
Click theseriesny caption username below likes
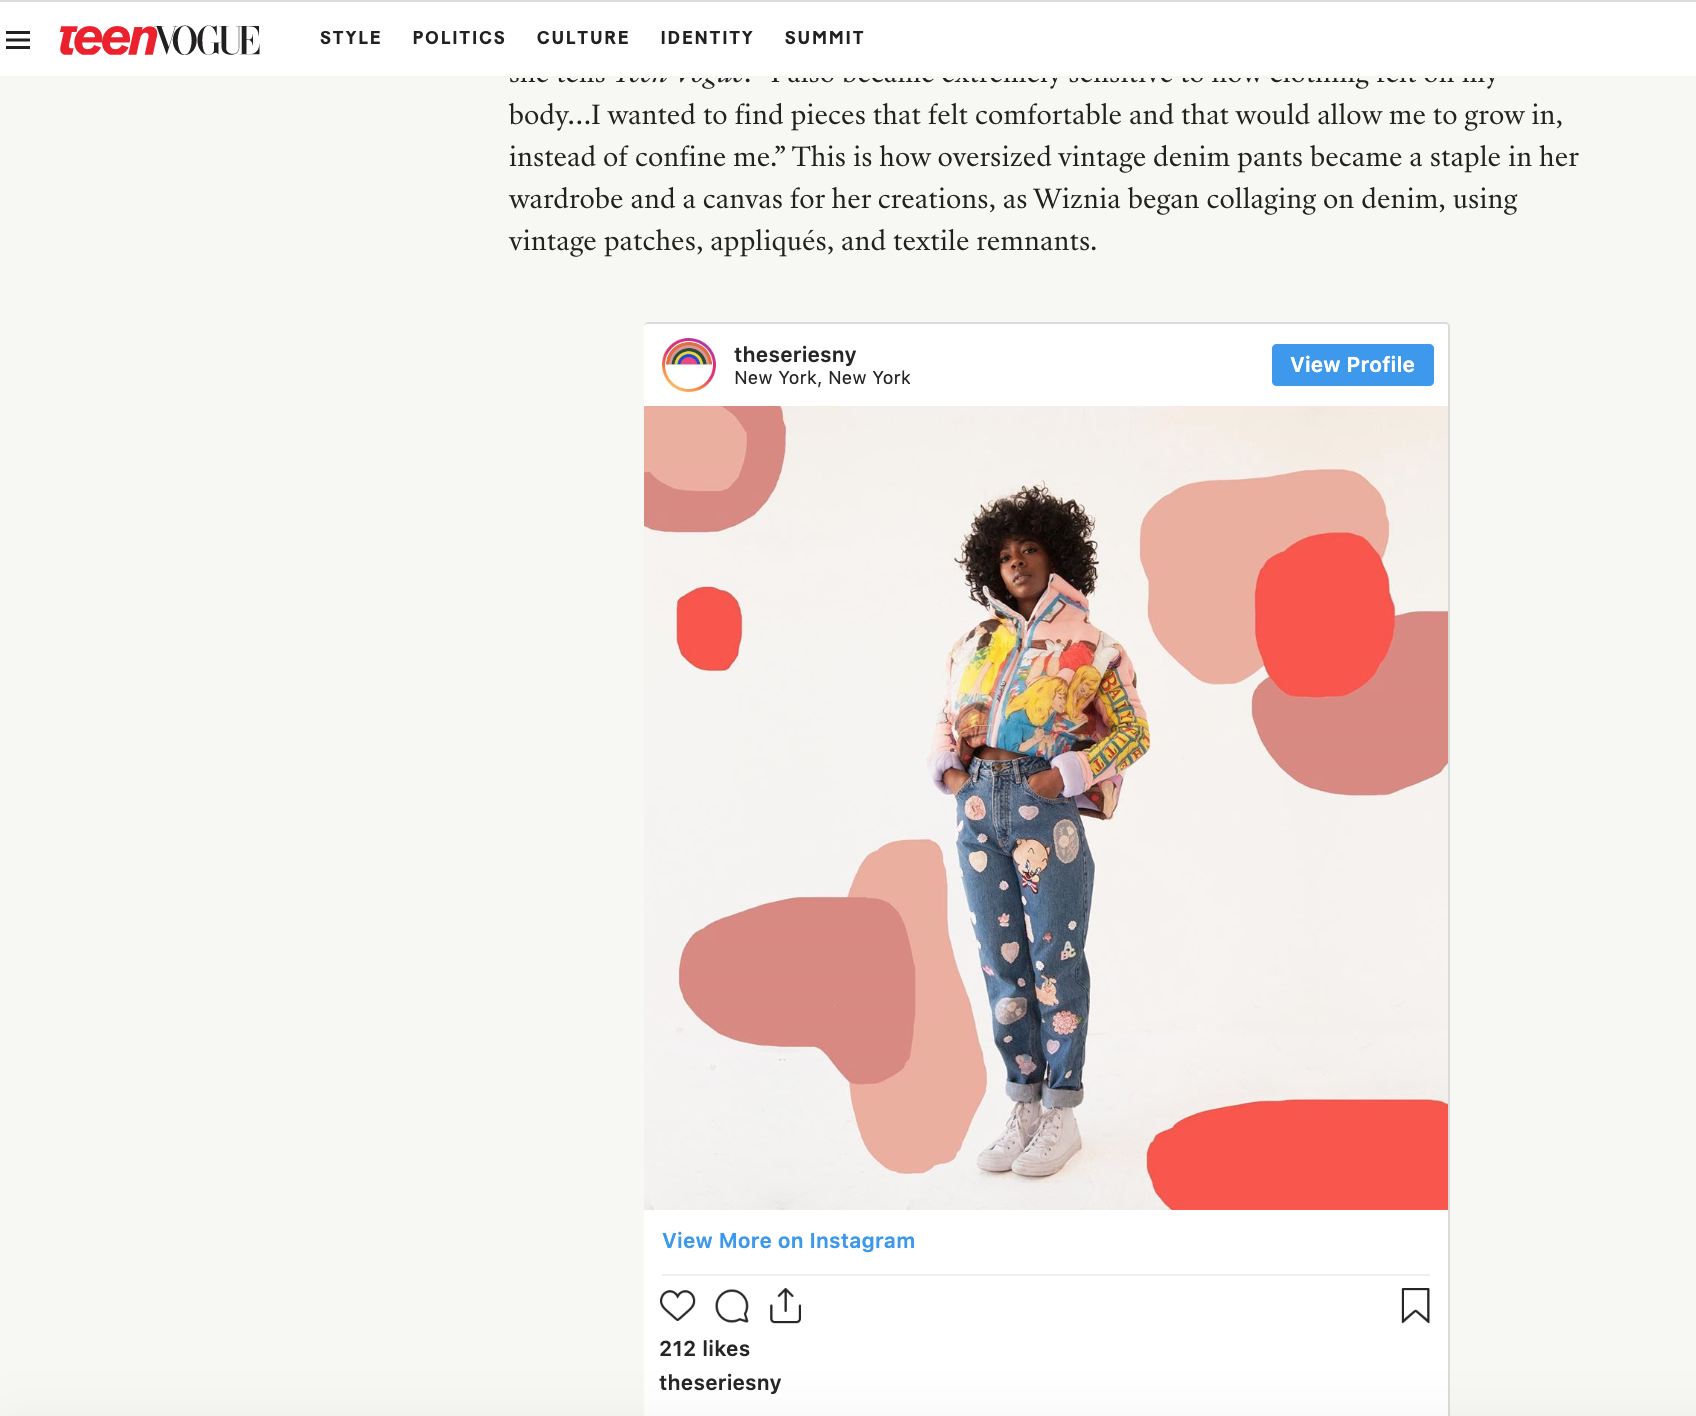(x=720, y=1383)
